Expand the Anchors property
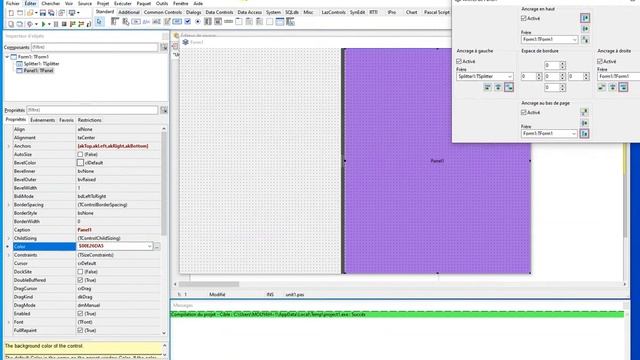Screen dimensions: 640x360 click(x=9, y=146)
